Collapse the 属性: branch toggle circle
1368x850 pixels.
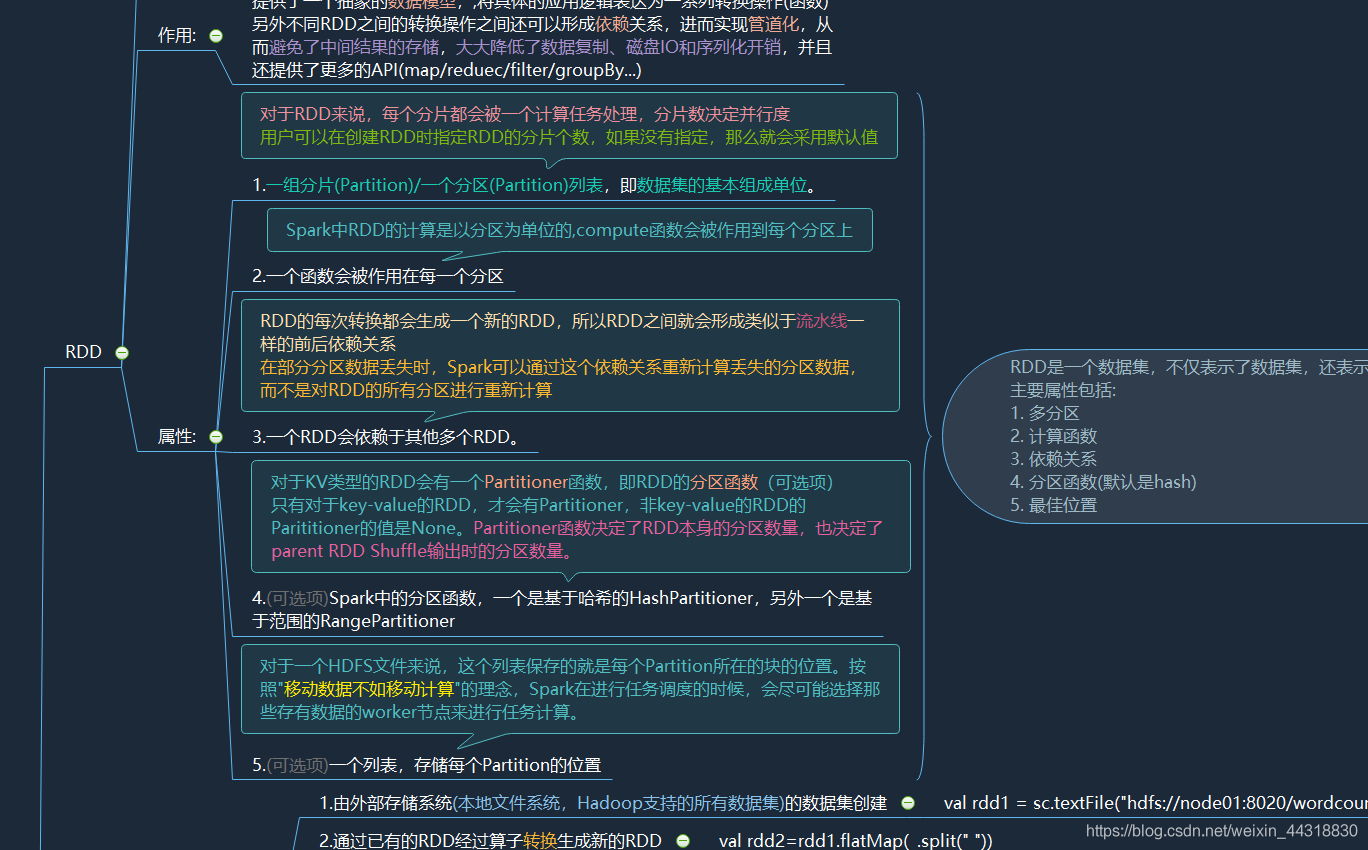coord(216,437)
